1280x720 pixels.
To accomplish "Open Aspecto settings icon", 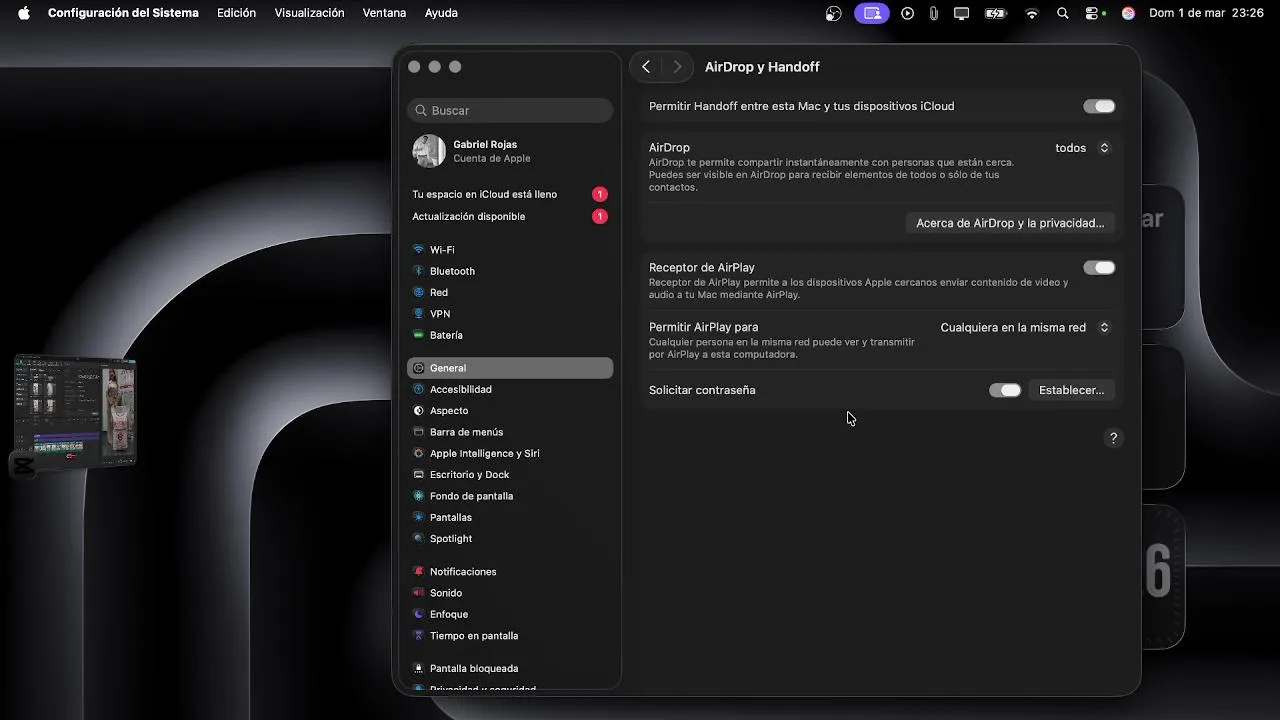I will tap(418, 411).
